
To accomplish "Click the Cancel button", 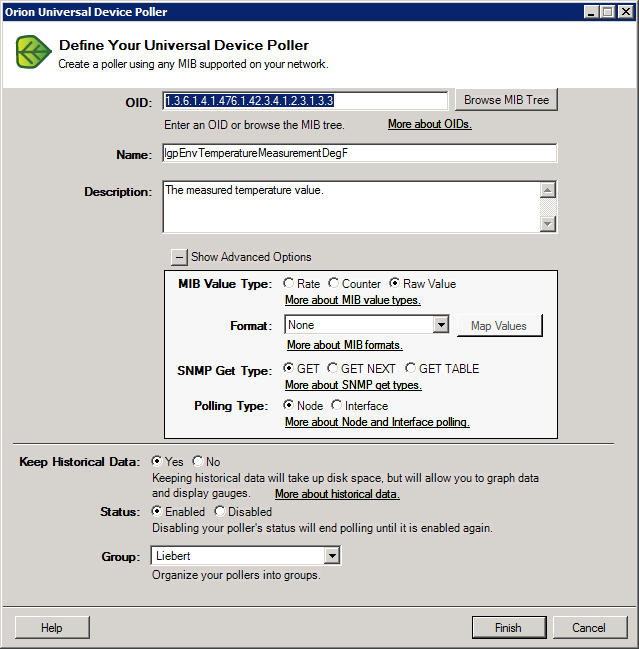I will click(589, 627).
